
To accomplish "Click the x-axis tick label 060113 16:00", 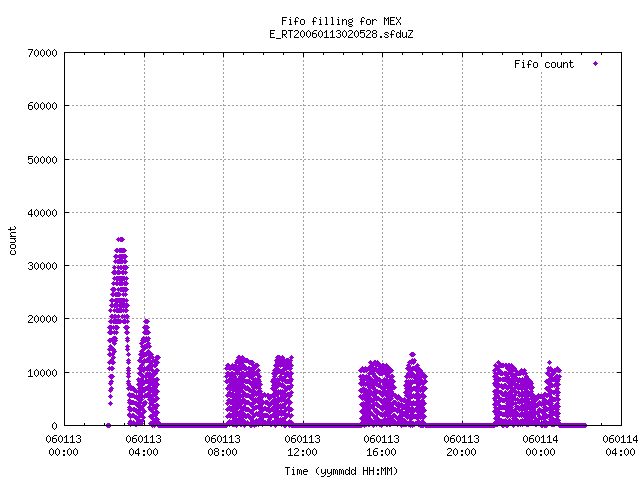I will click(381, 446).
